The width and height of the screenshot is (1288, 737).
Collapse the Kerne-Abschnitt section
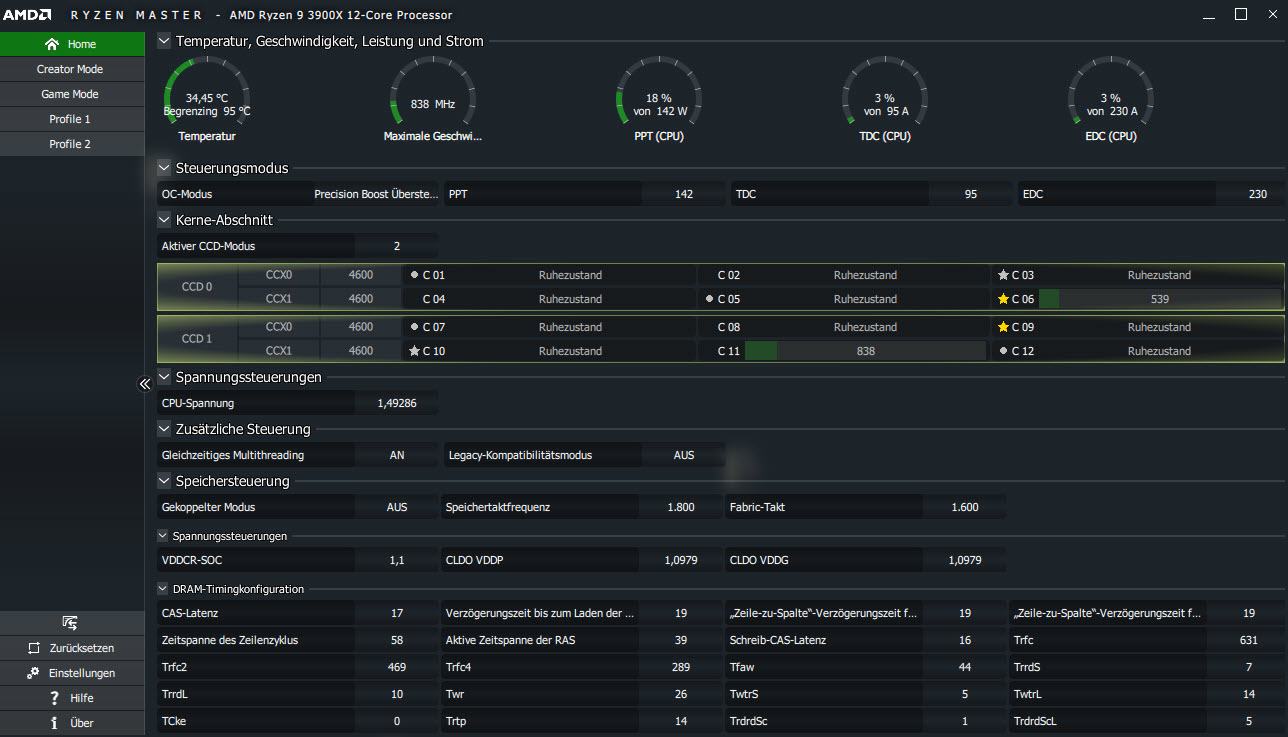tap(165, 220)
